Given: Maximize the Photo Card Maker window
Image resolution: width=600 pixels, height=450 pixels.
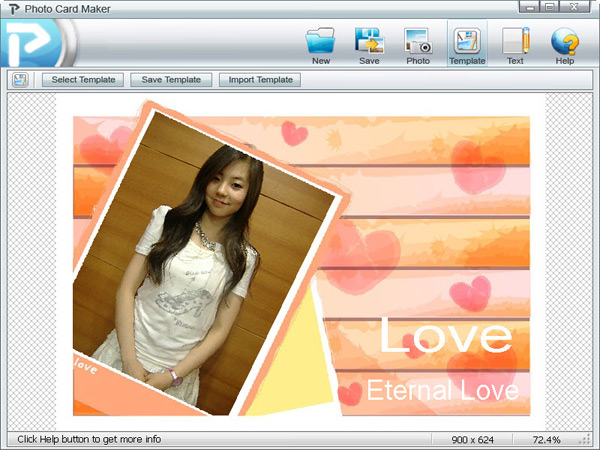Looking at the screenshot, I should point(549,7).
